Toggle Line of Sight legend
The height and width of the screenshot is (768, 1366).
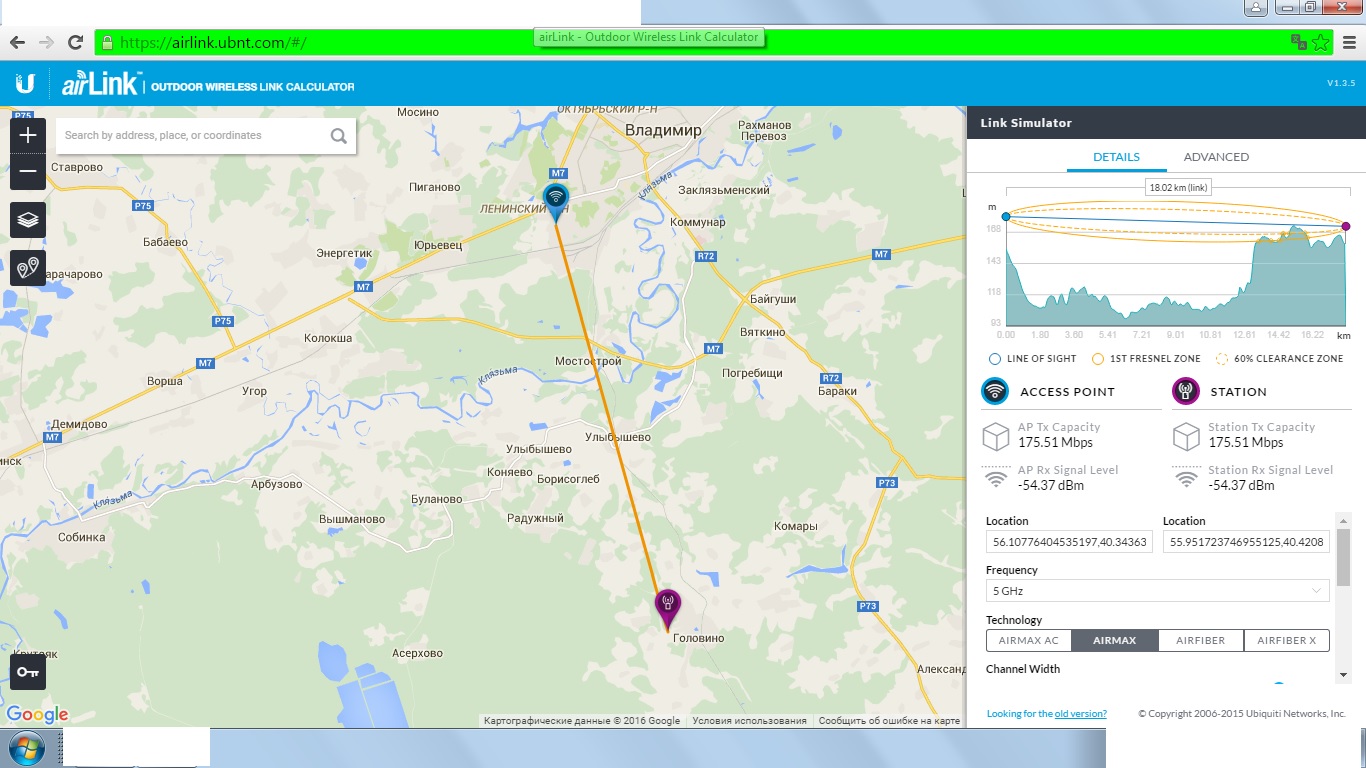tap(1032, 358)
